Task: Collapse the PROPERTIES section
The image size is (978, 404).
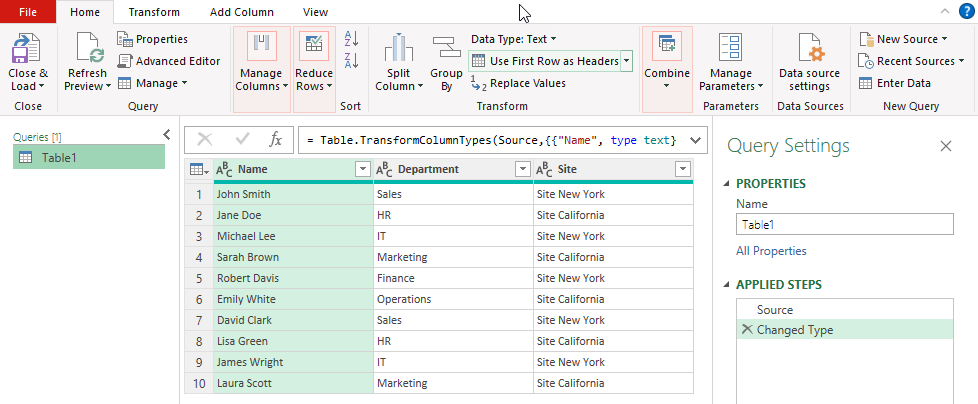Action: pos(726,184)
